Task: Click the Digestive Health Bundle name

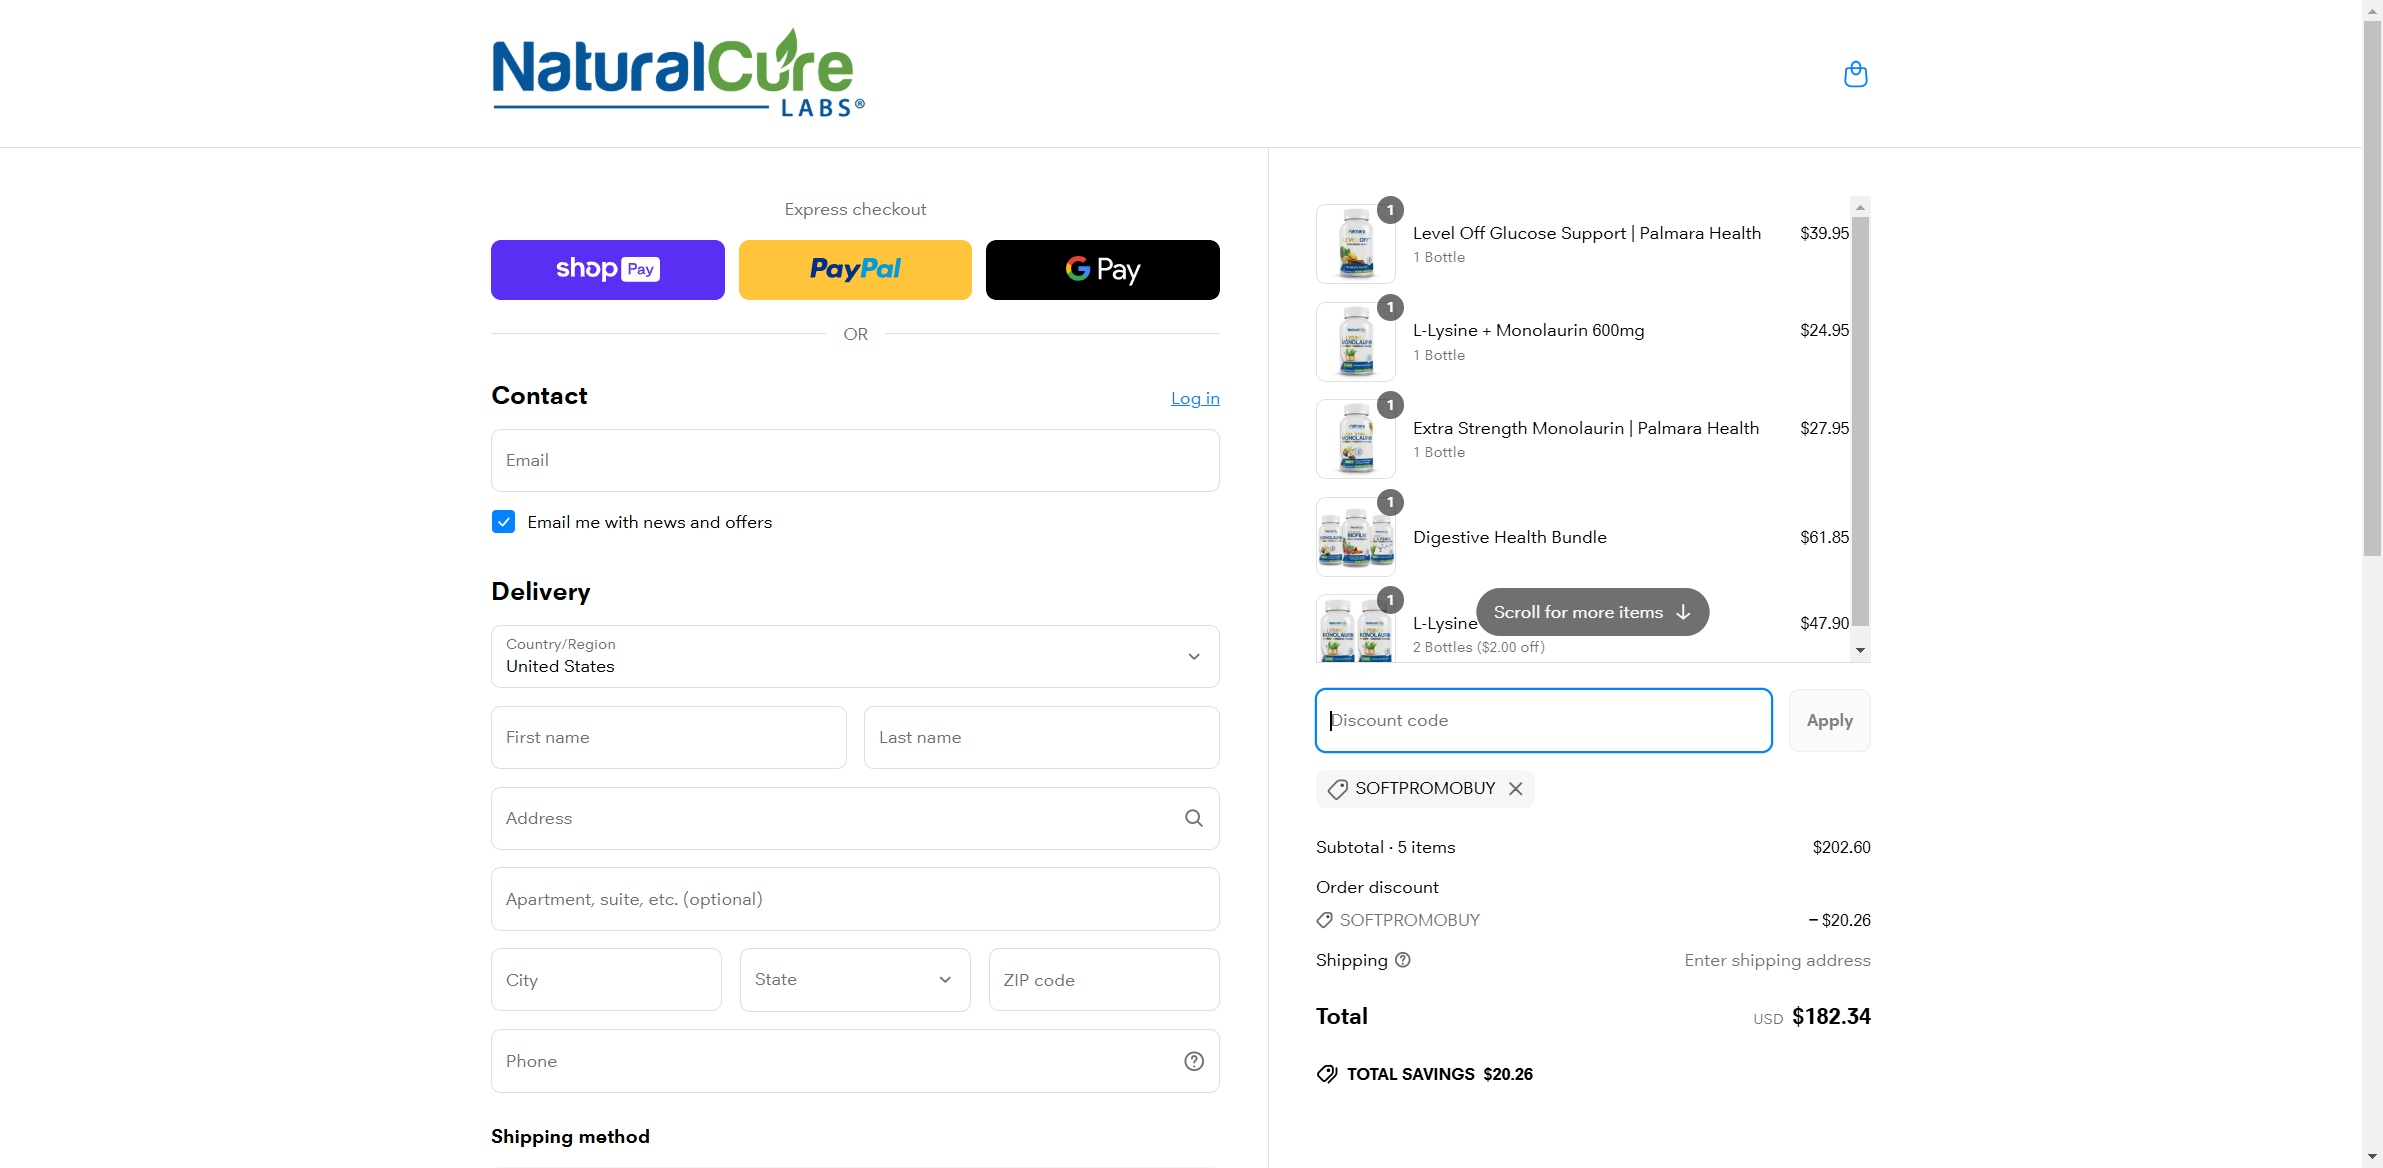Action: tap(1510, 537)
